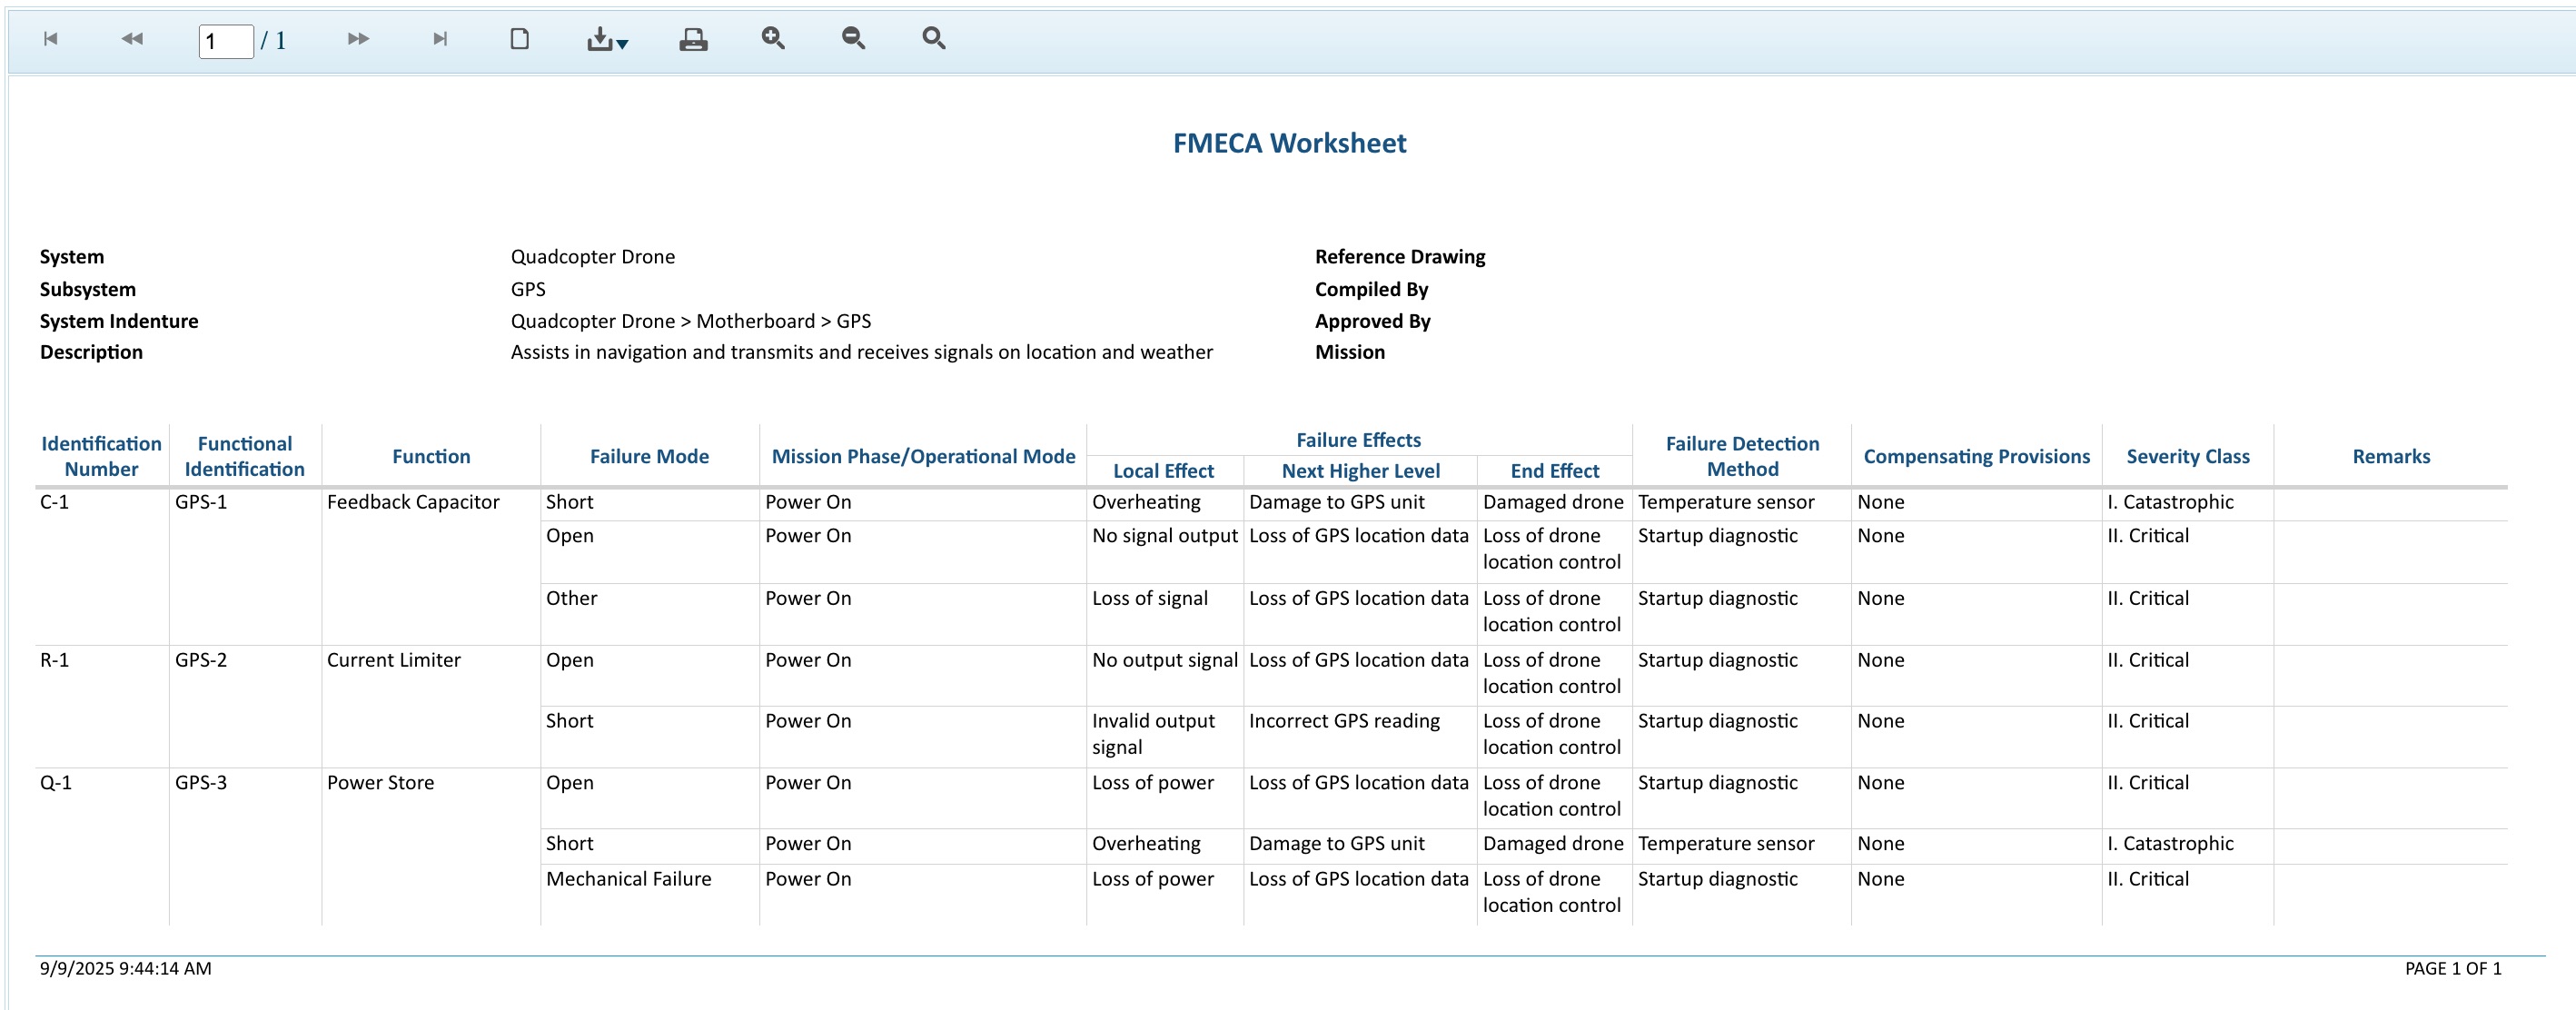The width and height of the screenshot is (2576, 1010).
Task: Print the FMECA worksheet report
Action: 693,39
